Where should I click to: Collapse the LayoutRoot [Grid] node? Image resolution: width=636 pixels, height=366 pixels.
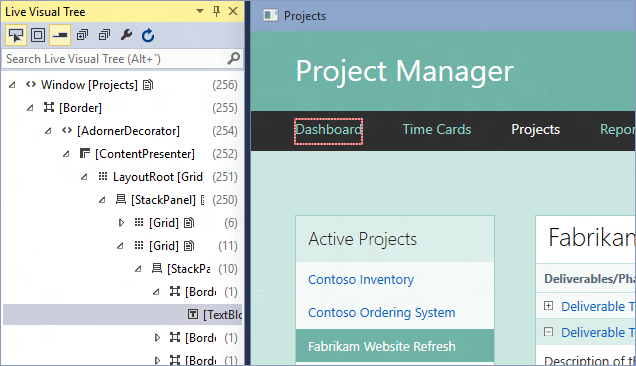click(84, 177)
